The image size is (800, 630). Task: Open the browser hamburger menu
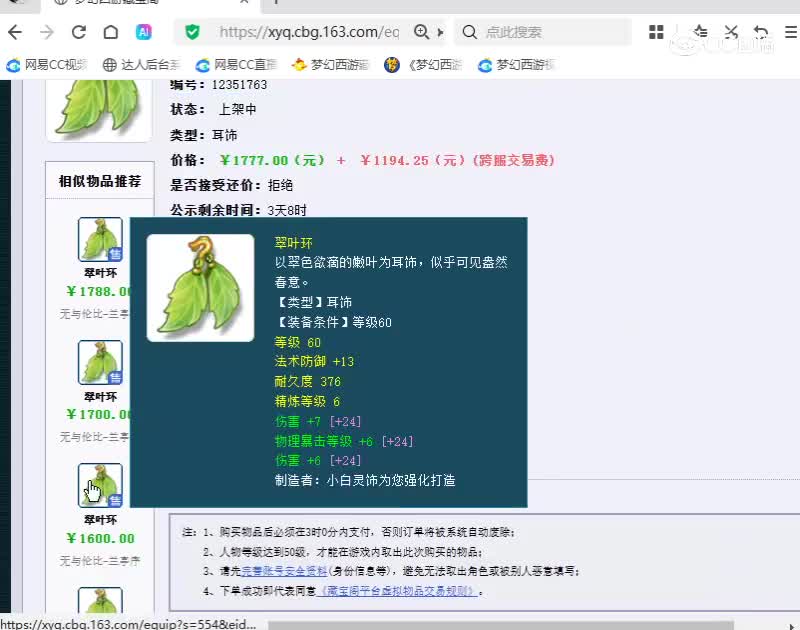[791, 32]
